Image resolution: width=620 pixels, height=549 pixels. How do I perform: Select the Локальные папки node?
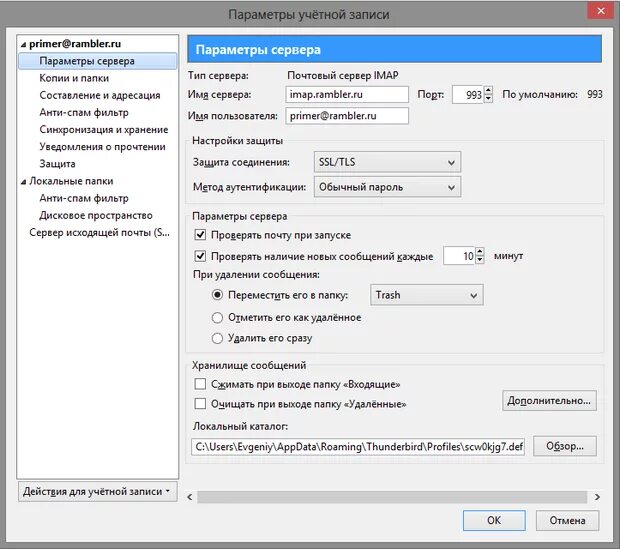pos(71,181)
